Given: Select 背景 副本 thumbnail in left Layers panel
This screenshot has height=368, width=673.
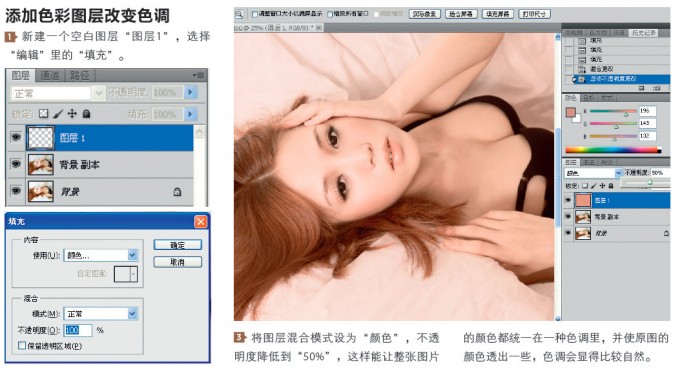Looking at the screenshot, I should point(41,164).
